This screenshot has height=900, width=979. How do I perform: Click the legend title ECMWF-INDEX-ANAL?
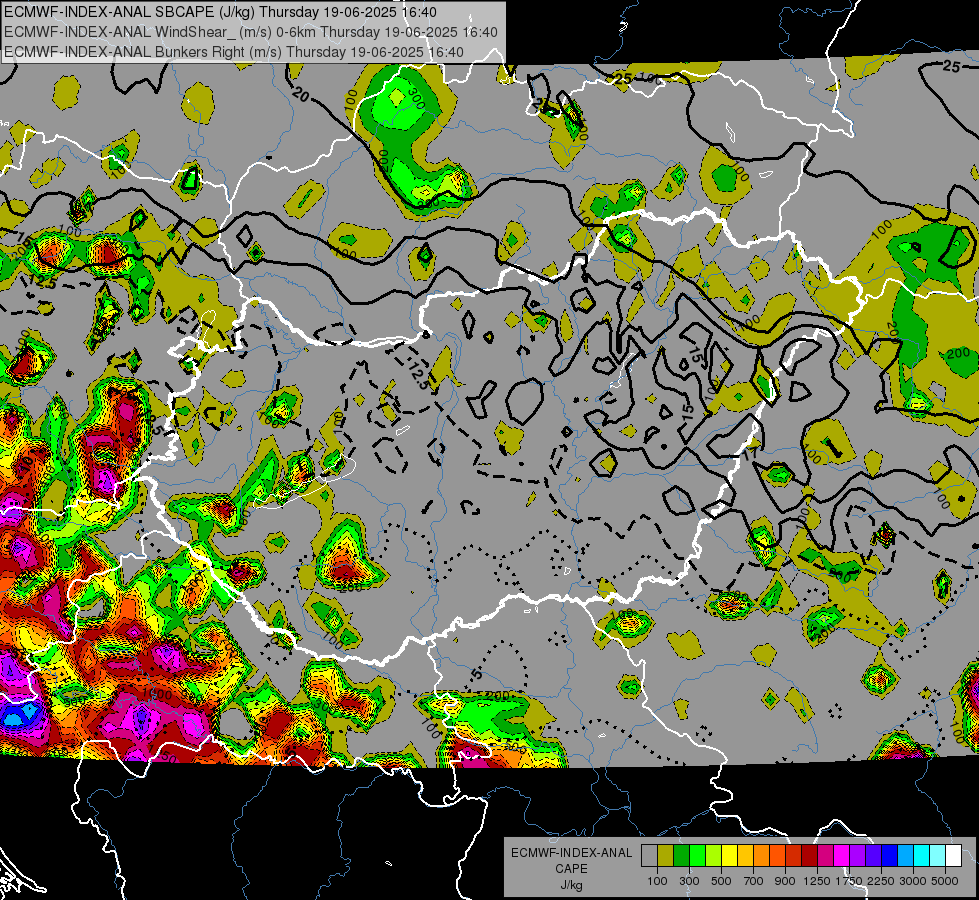(x=571, y=853)
